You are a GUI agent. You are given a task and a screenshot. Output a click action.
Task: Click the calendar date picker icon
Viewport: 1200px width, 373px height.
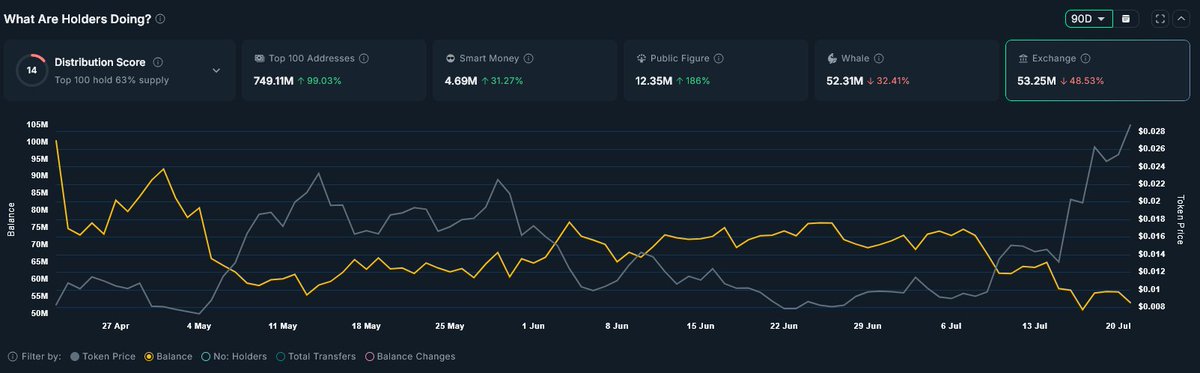1126,18
